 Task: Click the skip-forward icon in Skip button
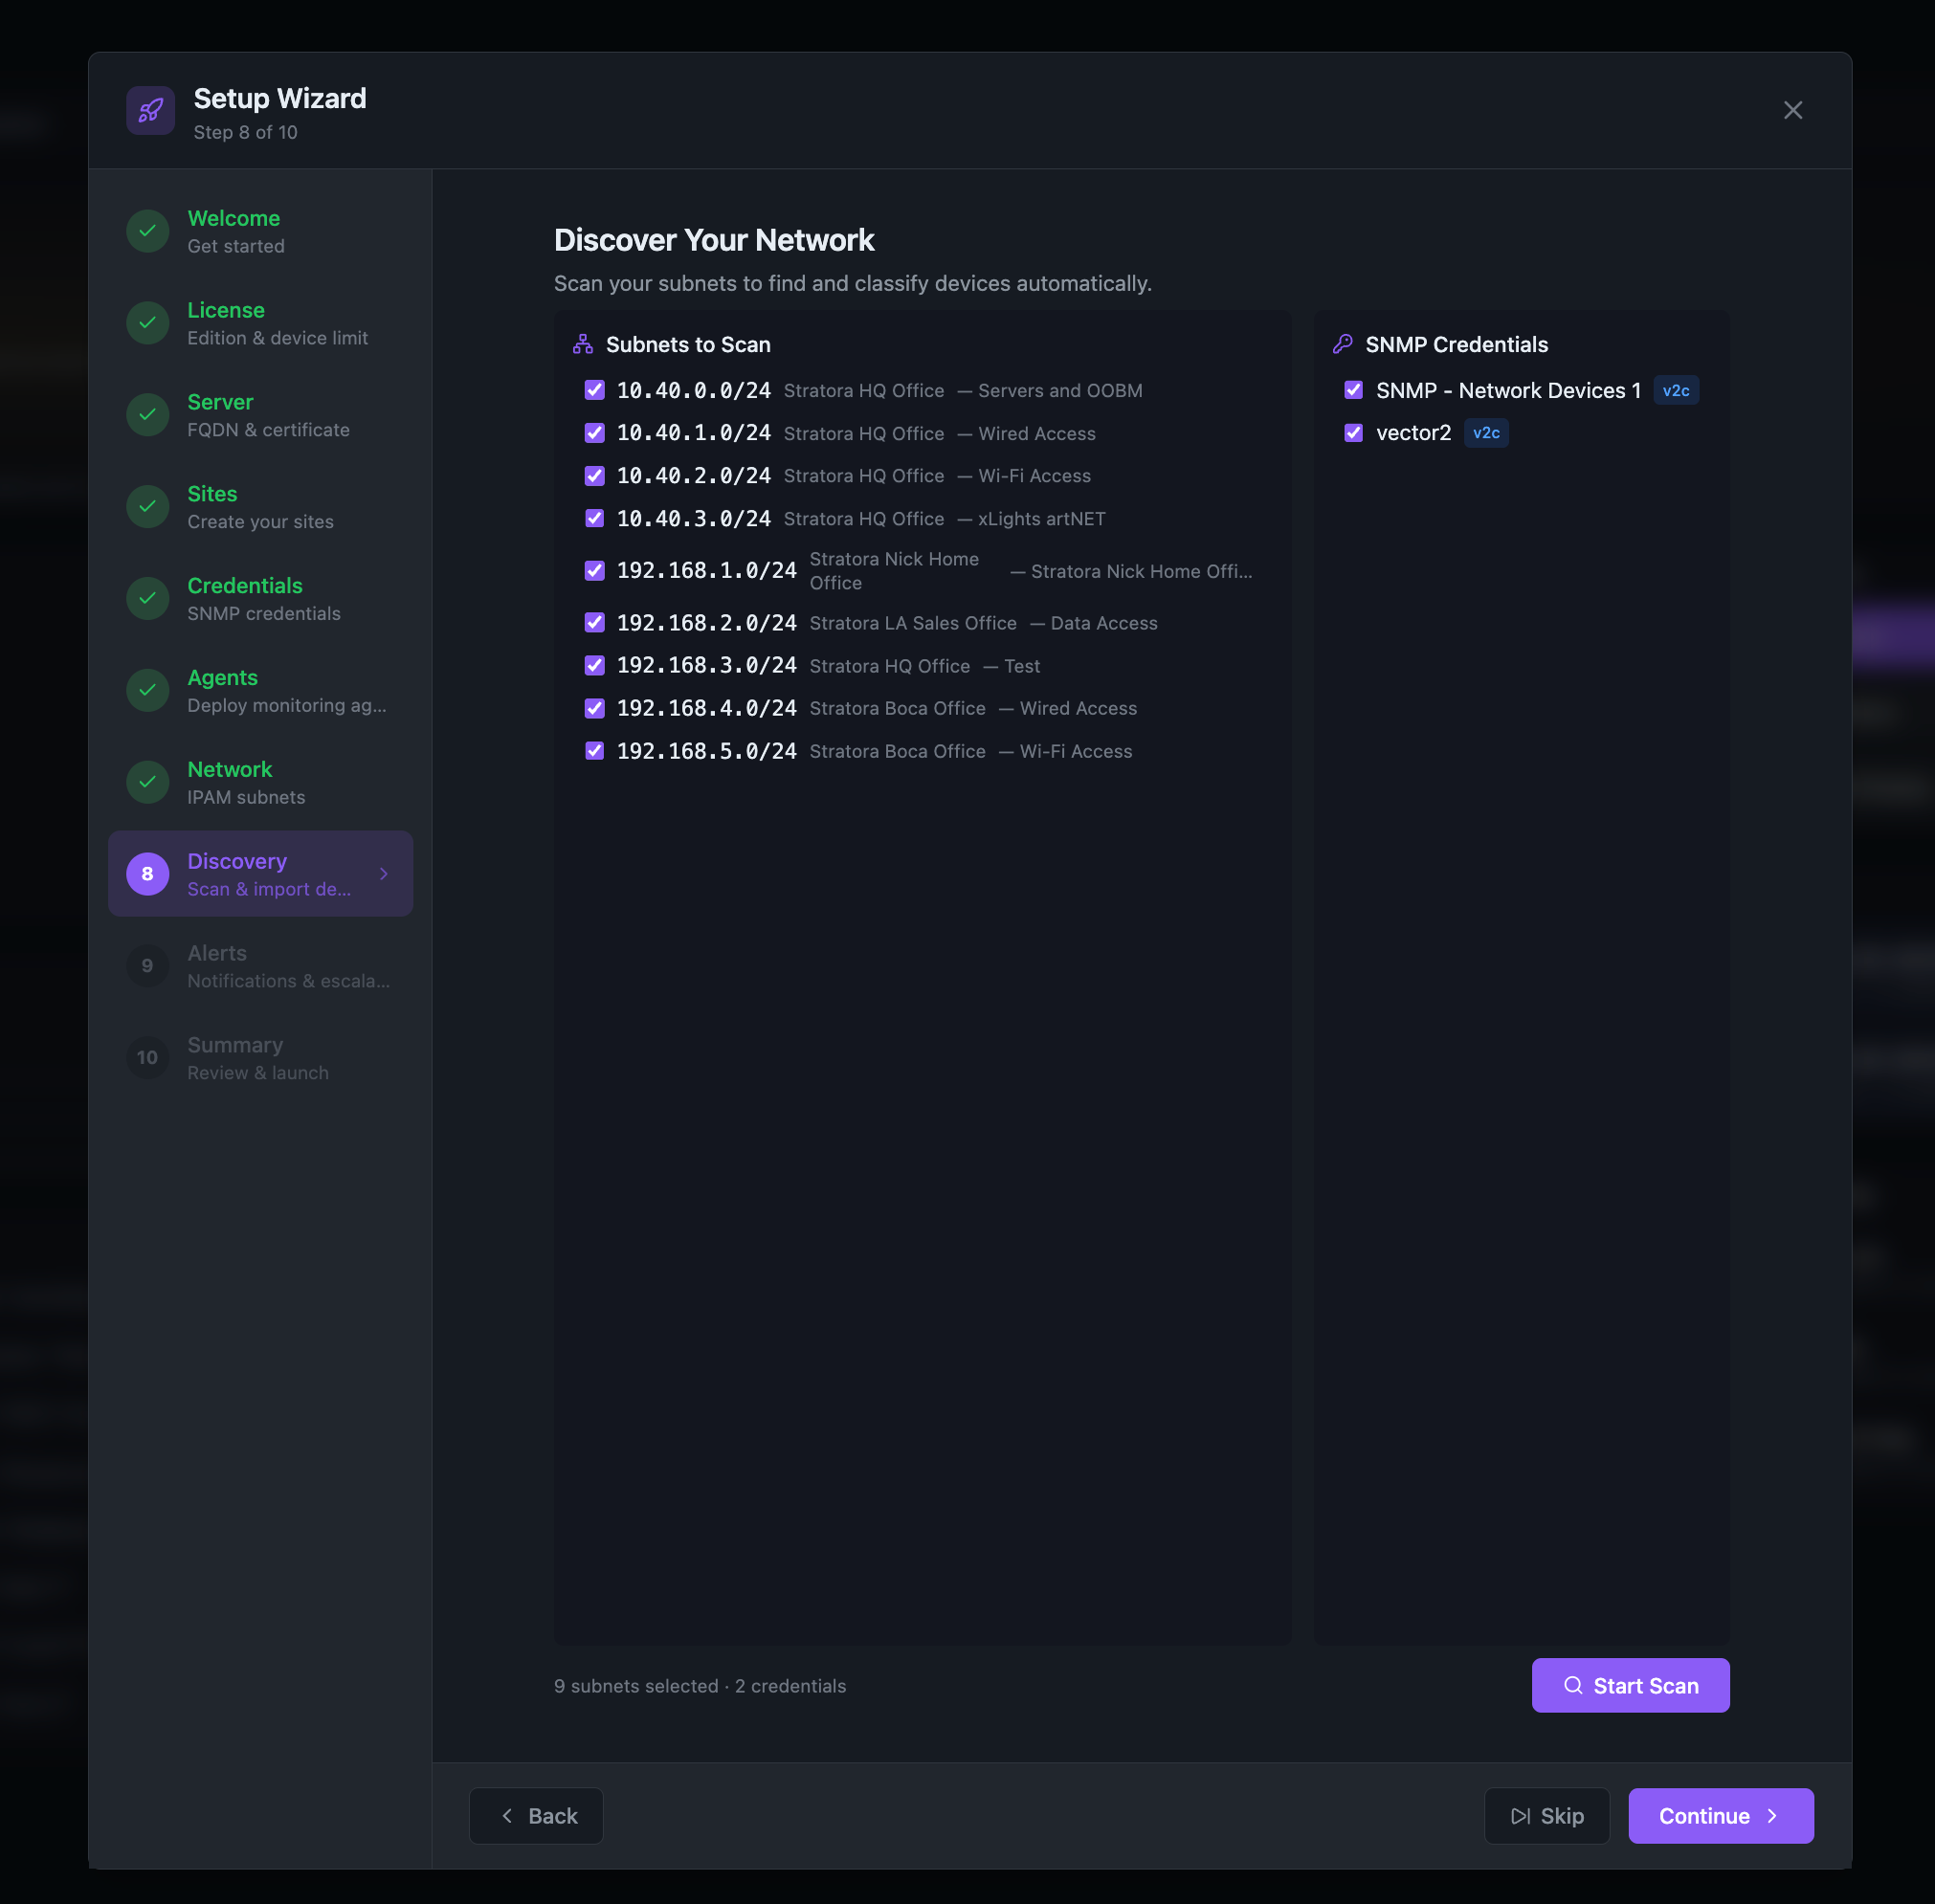[1520, 1816]
